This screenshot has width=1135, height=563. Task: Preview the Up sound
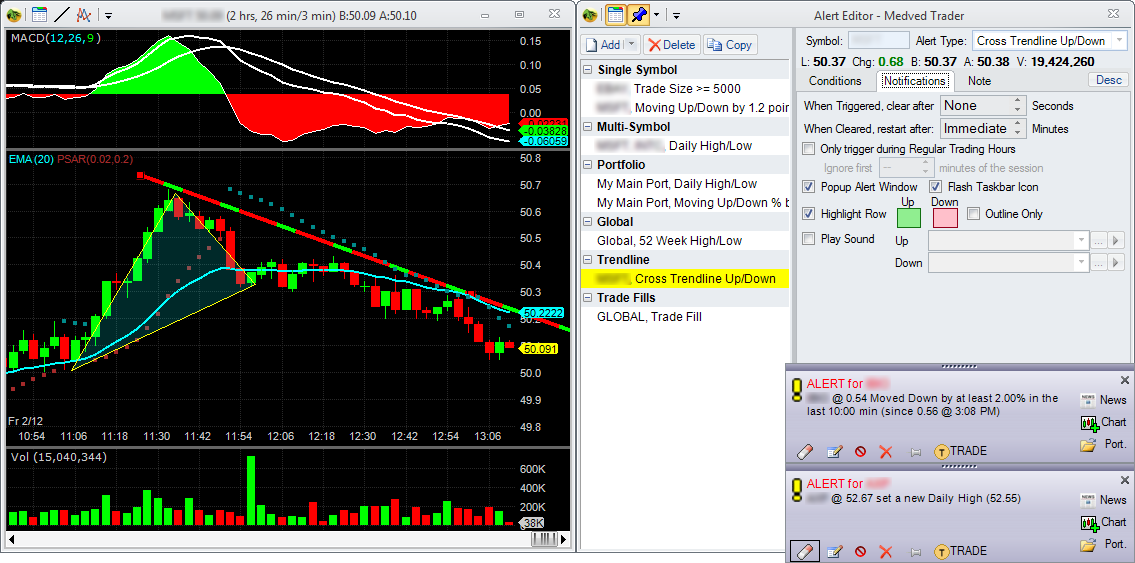tap(1116, 240)
